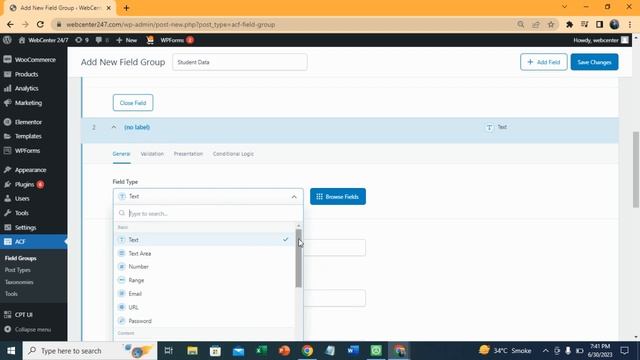Switch to the Presentation tab
The width and height of the screenshot is (640, 360).
[188, 154]
